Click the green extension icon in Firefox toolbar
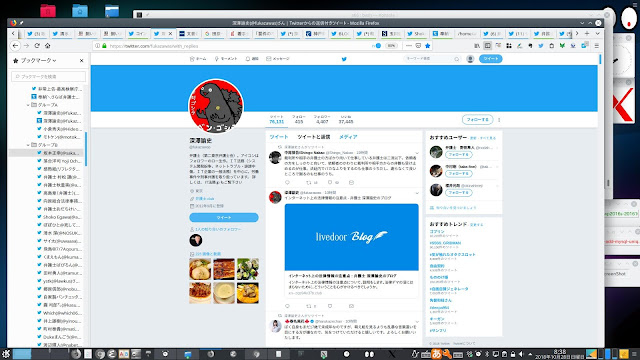640x360 pixels. tap(562, 46)
